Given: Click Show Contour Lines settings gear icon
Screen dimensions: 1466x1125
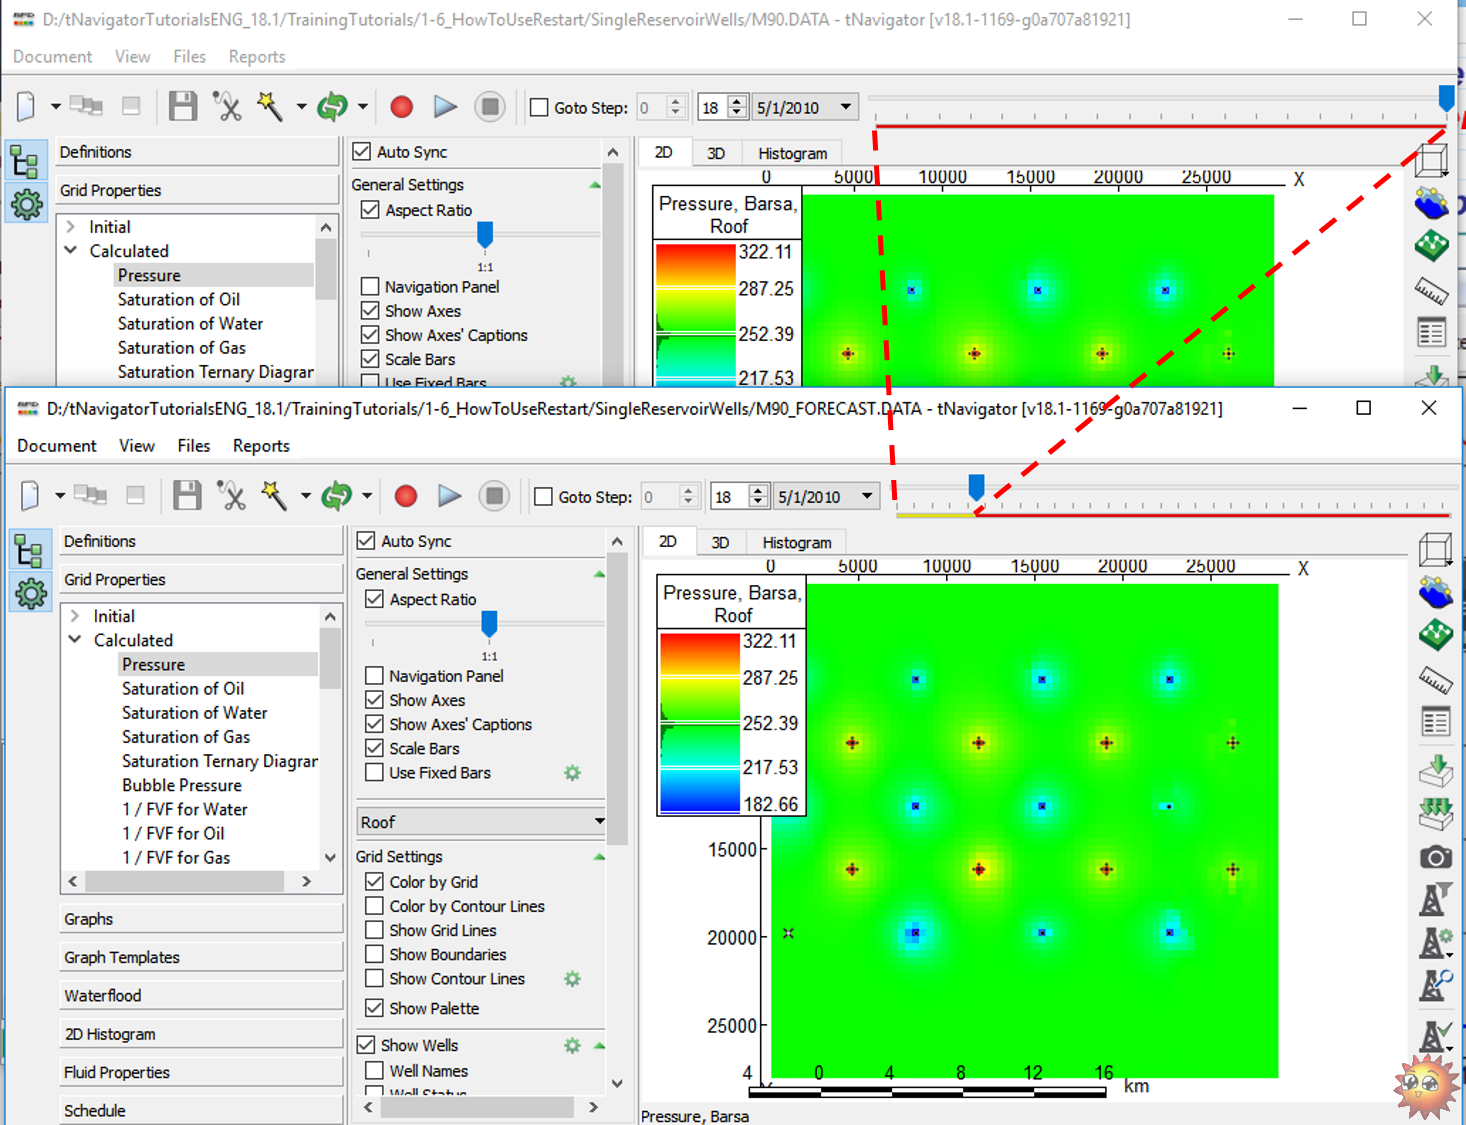Looking at the screenshot, I should pos(572,979).
